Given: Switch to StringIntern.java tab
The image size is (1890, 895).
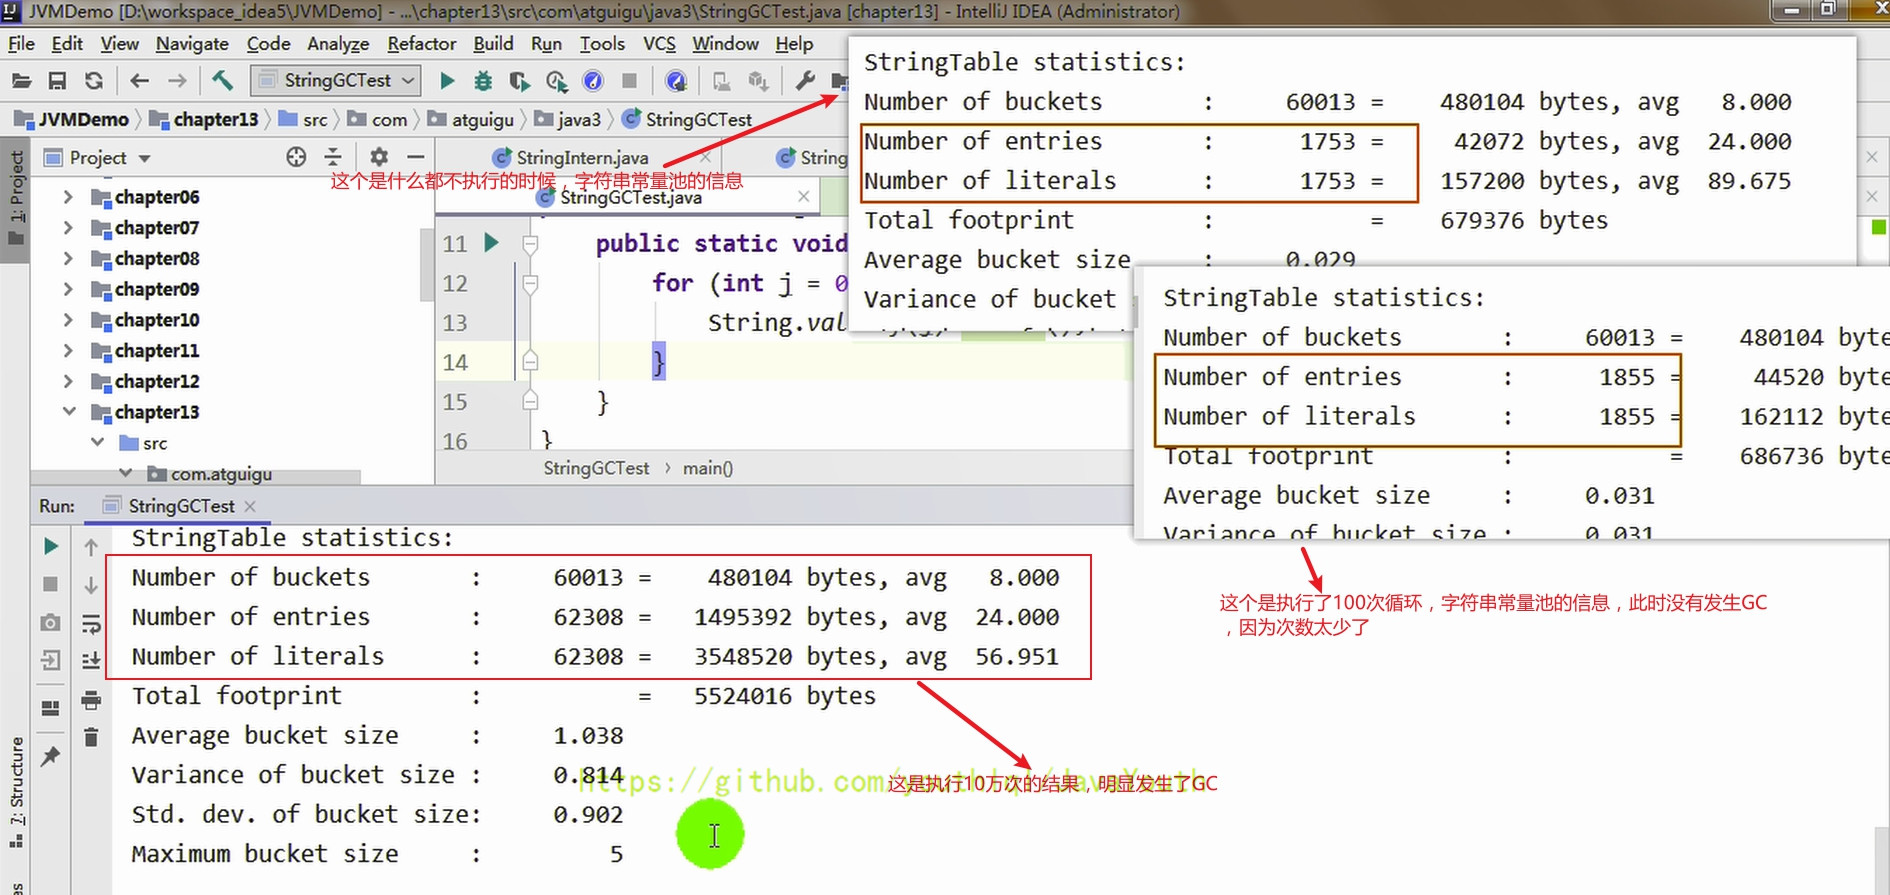Looking at the screenshot, I should click(582, 158).
